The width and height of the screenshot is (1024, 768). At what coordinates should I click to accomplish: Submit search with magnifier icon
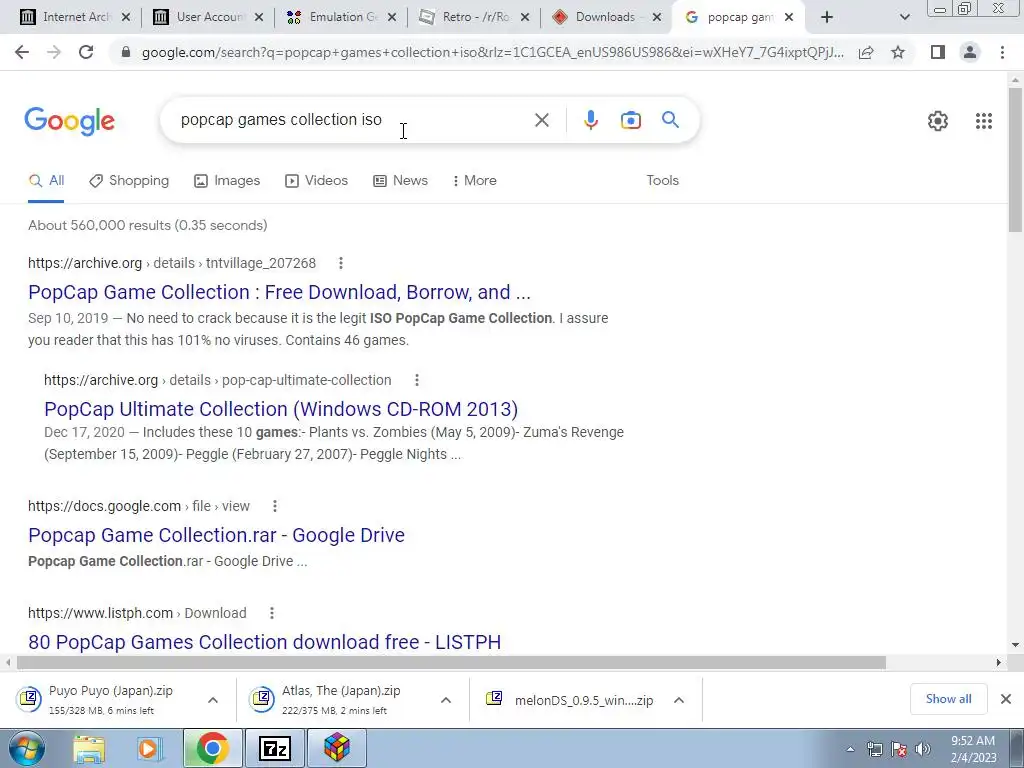click(x=670, y=120)
